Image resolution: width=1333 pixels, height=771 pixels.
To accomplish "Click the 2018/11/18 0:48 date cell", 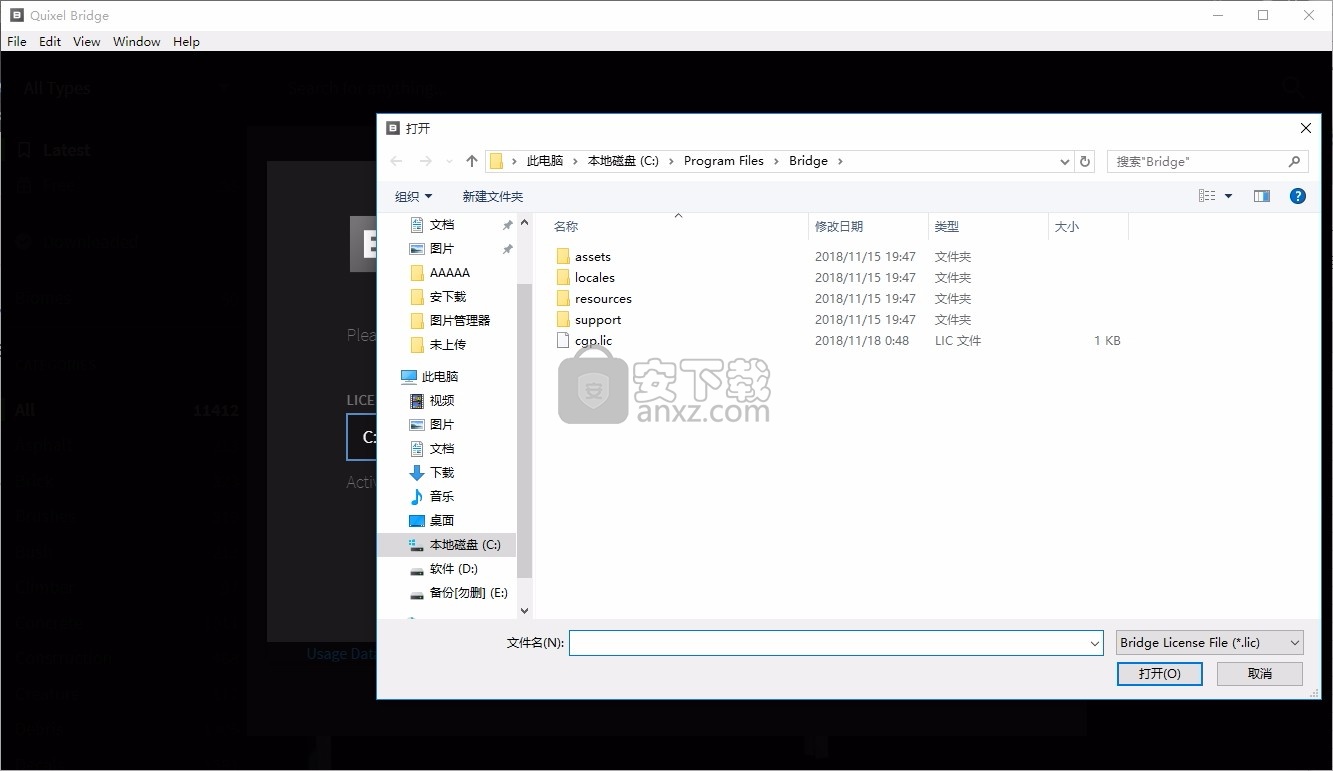I will [x=862, y=341].
